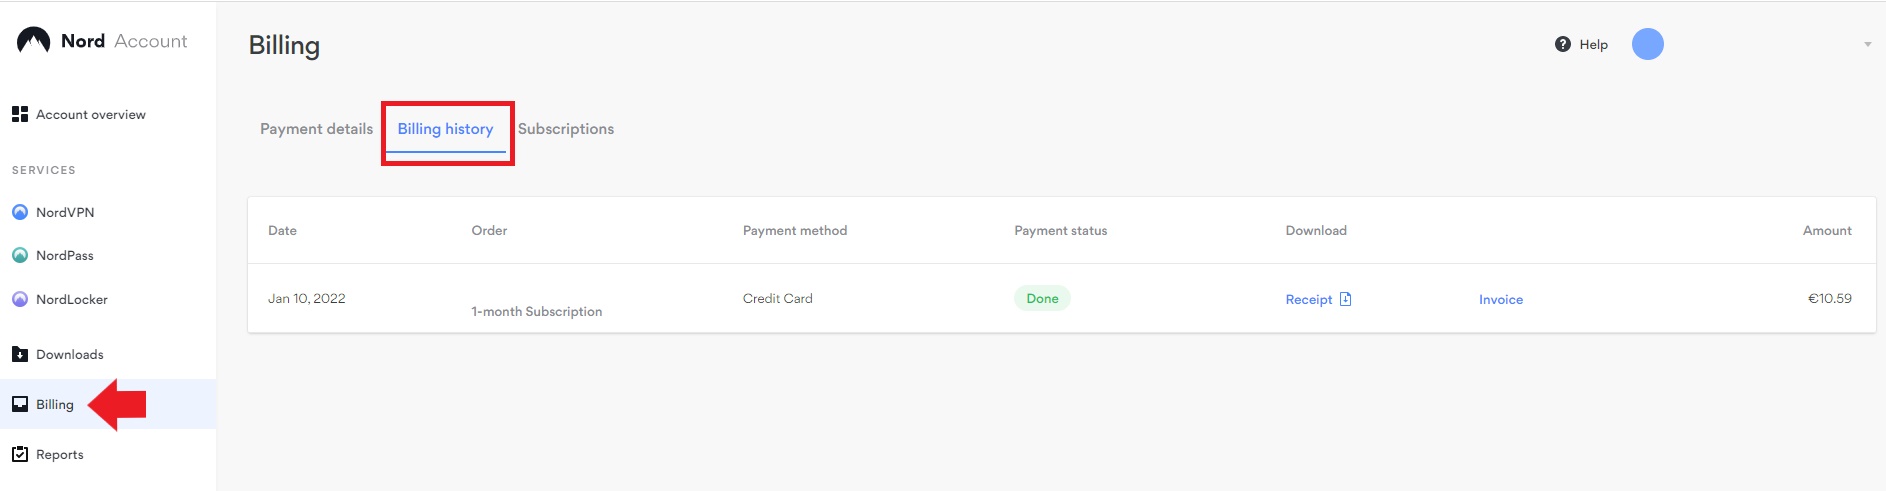Image resolution: width=1886 pixels, height=491 pixels.
Task: Open the Invoice link
Action: pyautogui.click(x=1501, y=299)
